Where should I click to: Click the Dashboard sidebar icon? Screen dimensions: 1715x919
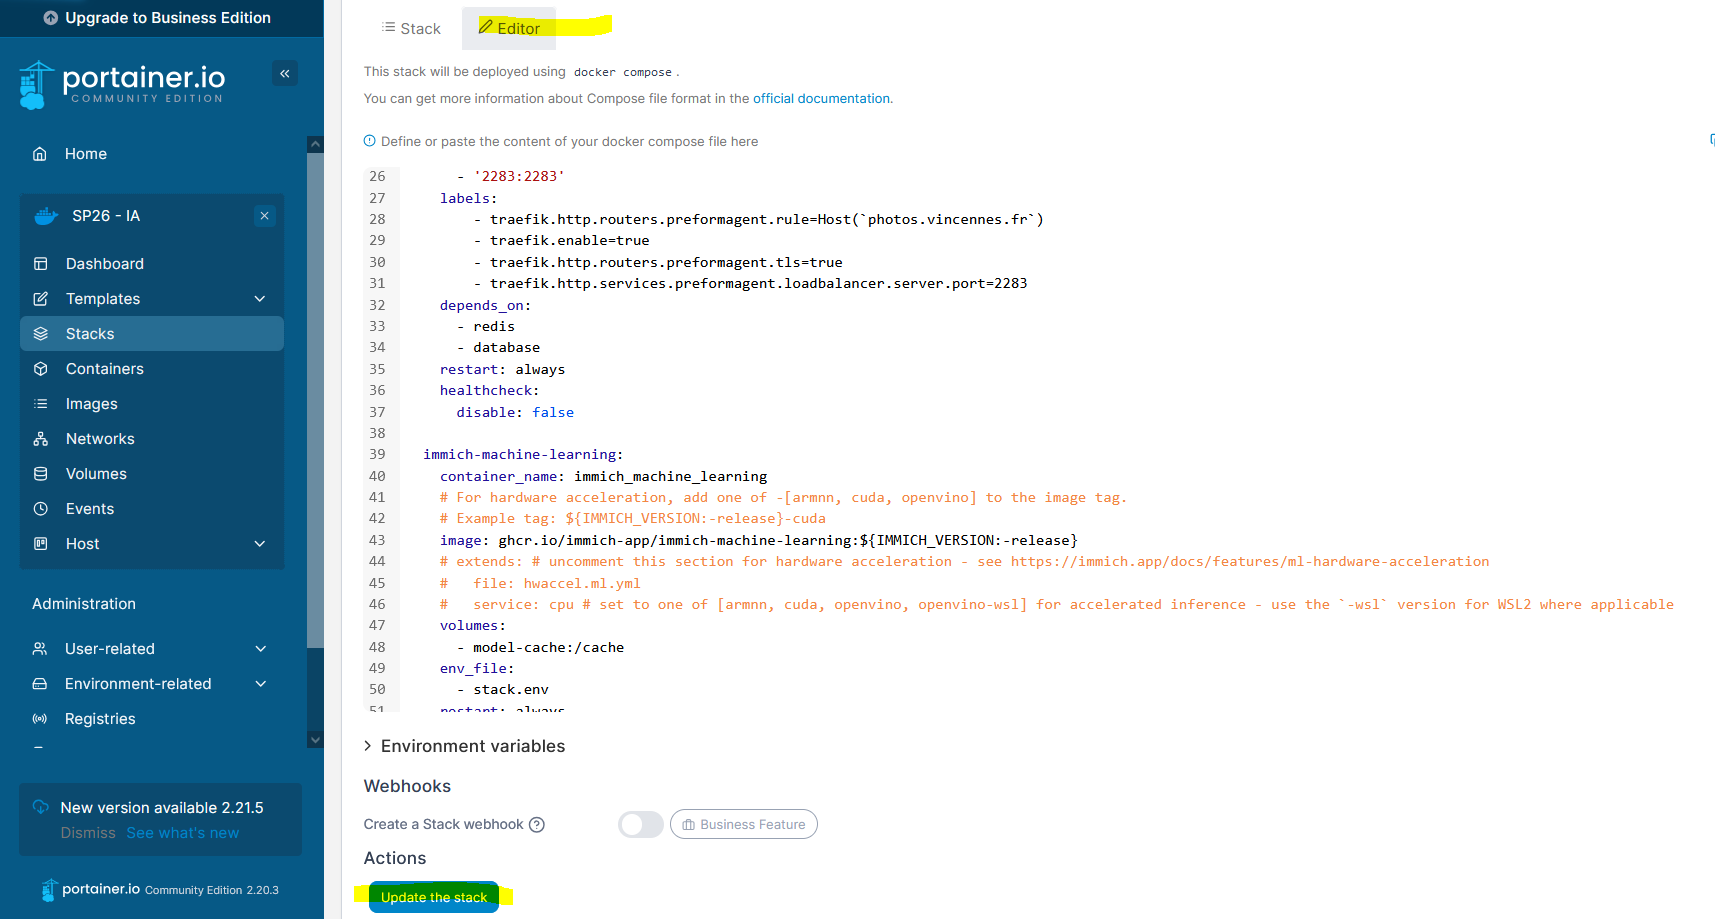tap(41, 264)
